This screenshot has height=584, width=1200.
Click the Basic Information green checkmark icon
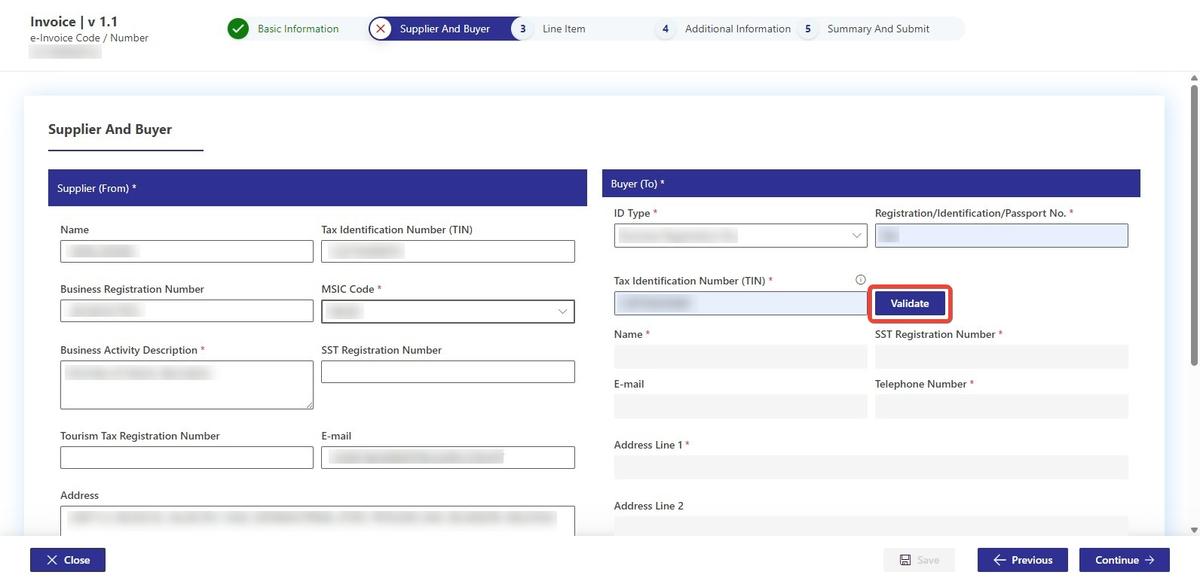238,29
